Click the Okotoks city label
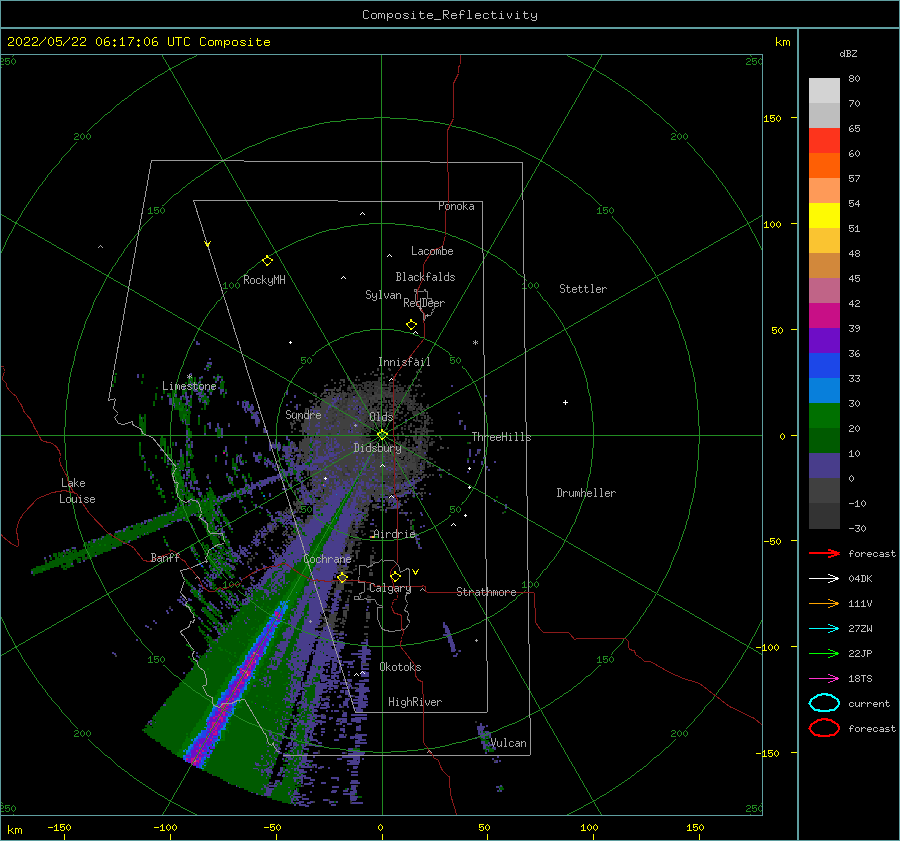Viewport: 900px width, 841px height. (x=400, y=667)
